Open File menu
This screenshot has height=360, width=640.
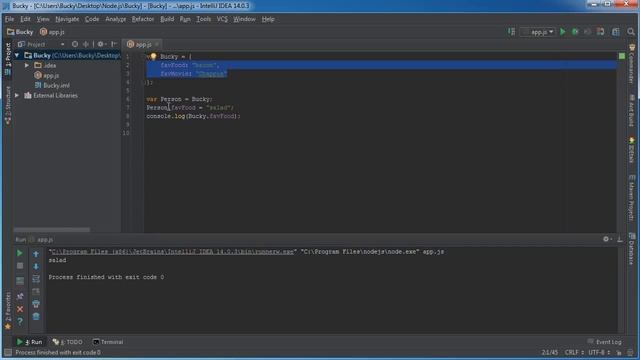tap(9, 19)
